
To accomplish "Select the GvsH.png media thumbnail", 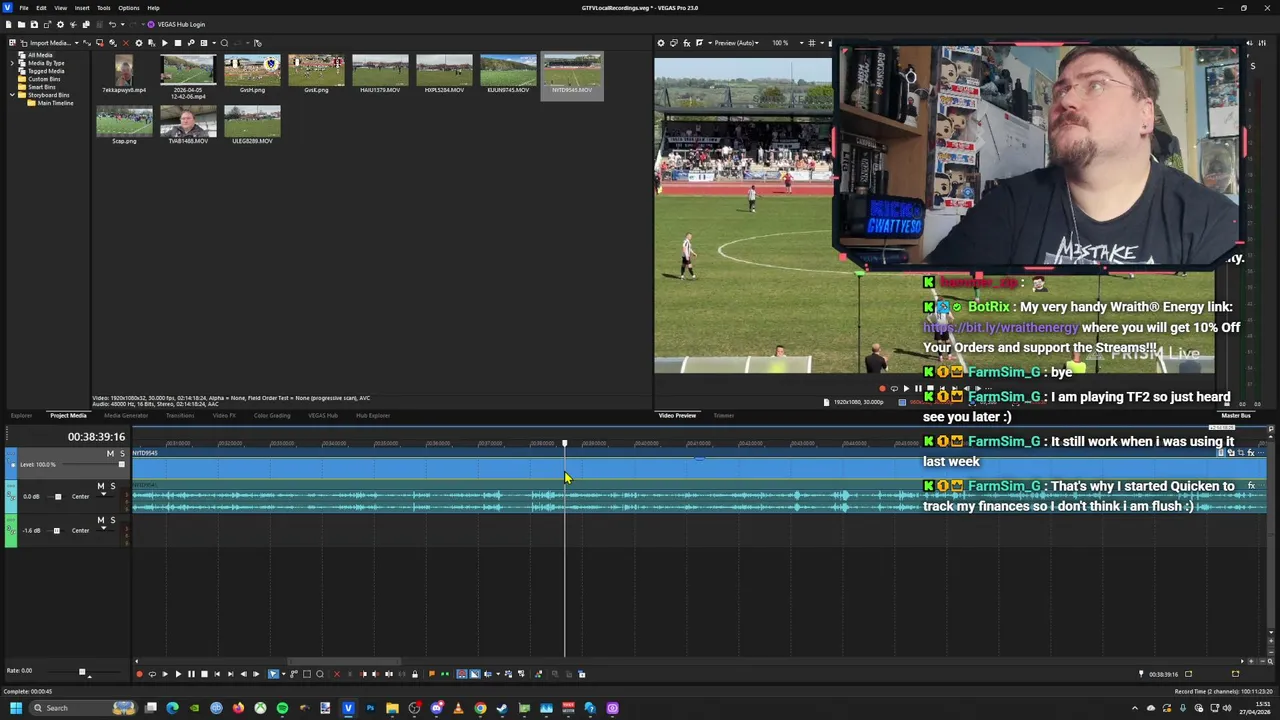I will 252,70.
